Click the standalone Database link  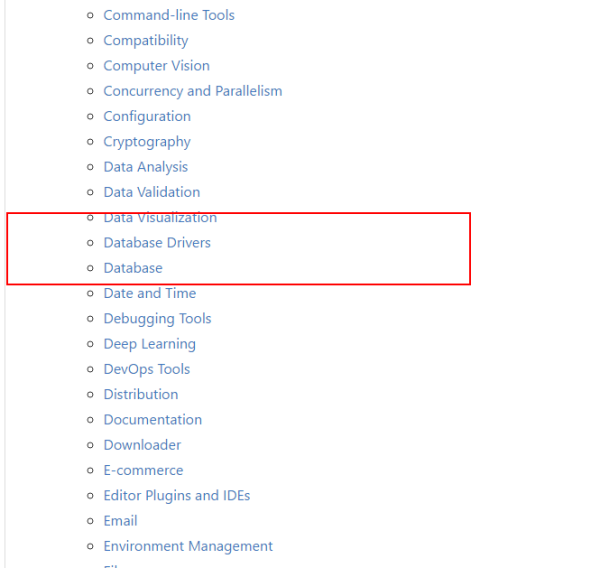pyautogui.click(x=133, y=268)
